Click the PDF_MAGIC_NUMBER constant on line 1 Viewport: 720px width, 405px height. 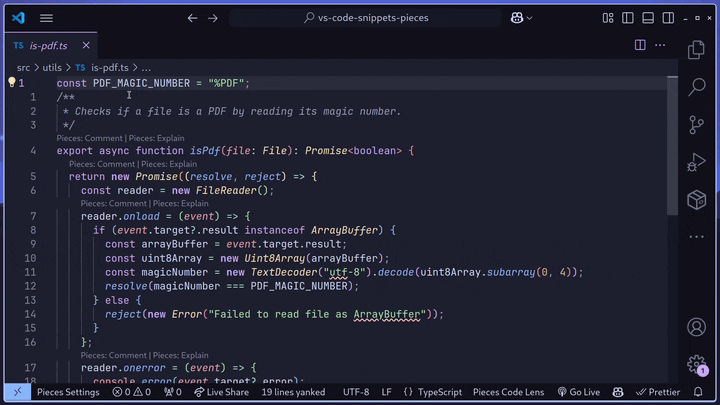(141, 83)
